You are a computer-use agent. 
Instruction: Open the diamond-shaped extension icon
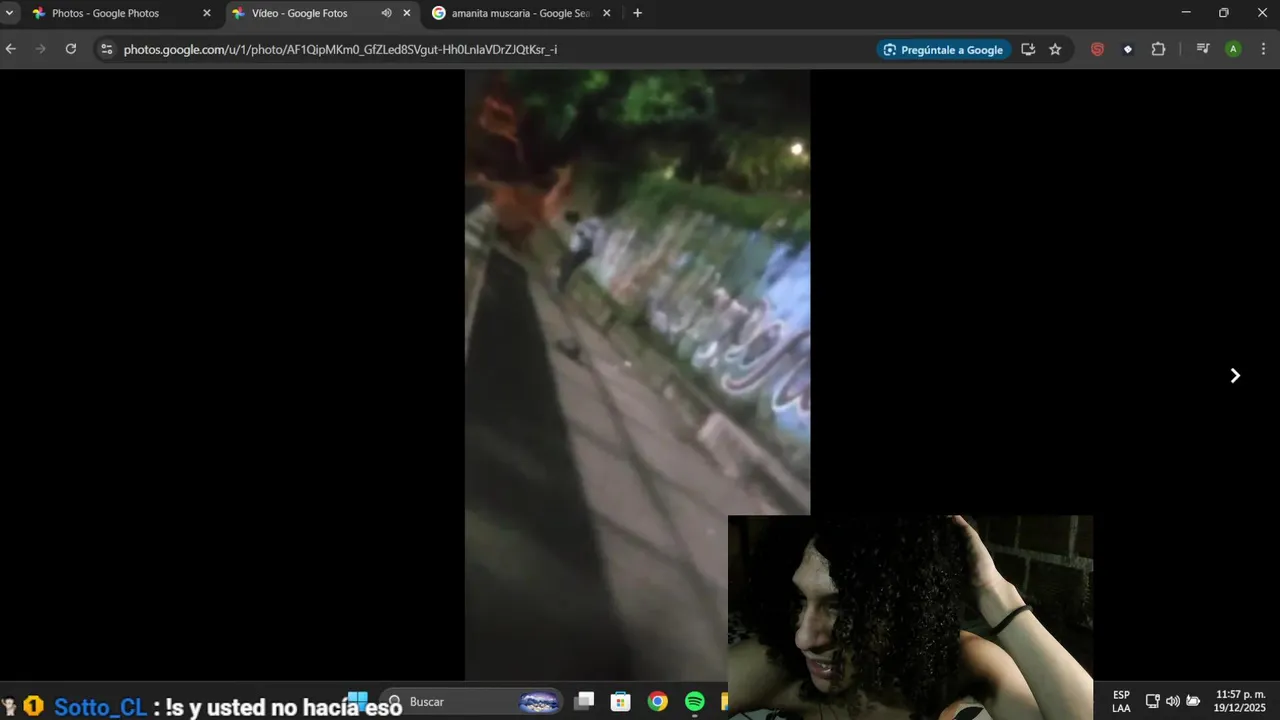pos(1128,49)
